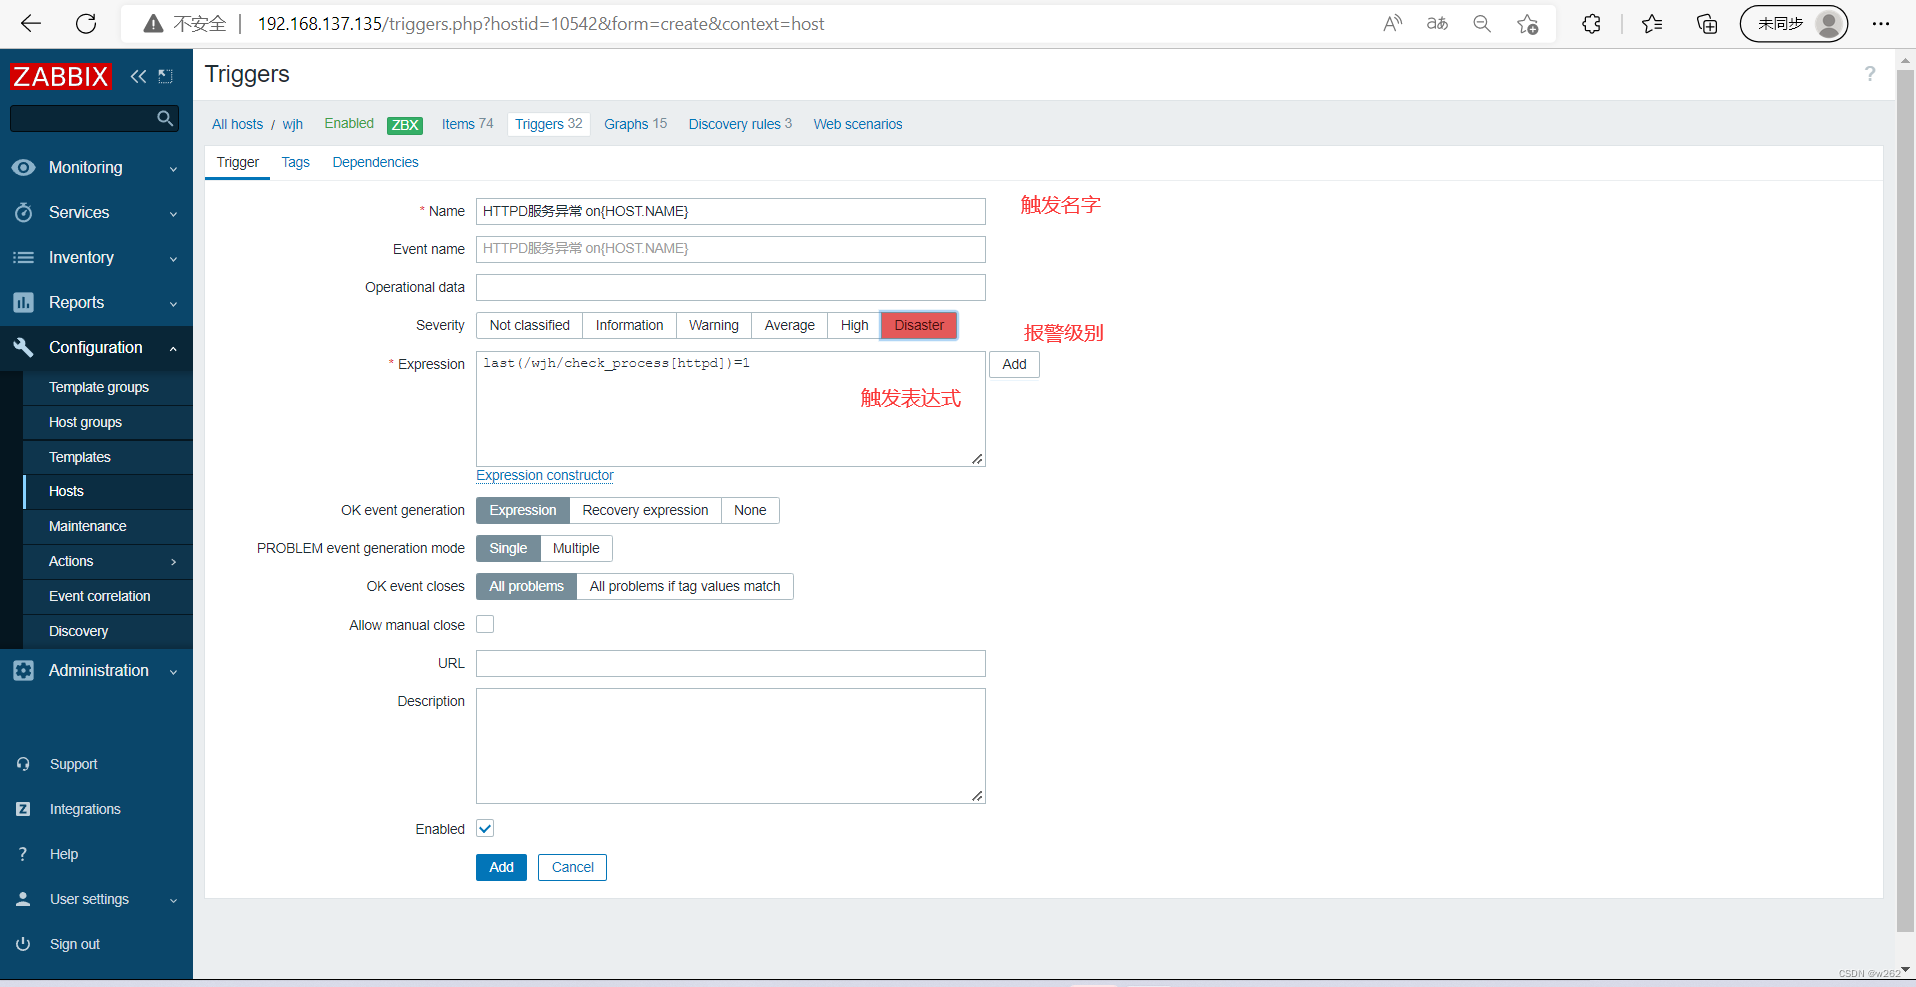
Task: Open browser extensions puzzle icon
Action: (x=1591, y=24)
